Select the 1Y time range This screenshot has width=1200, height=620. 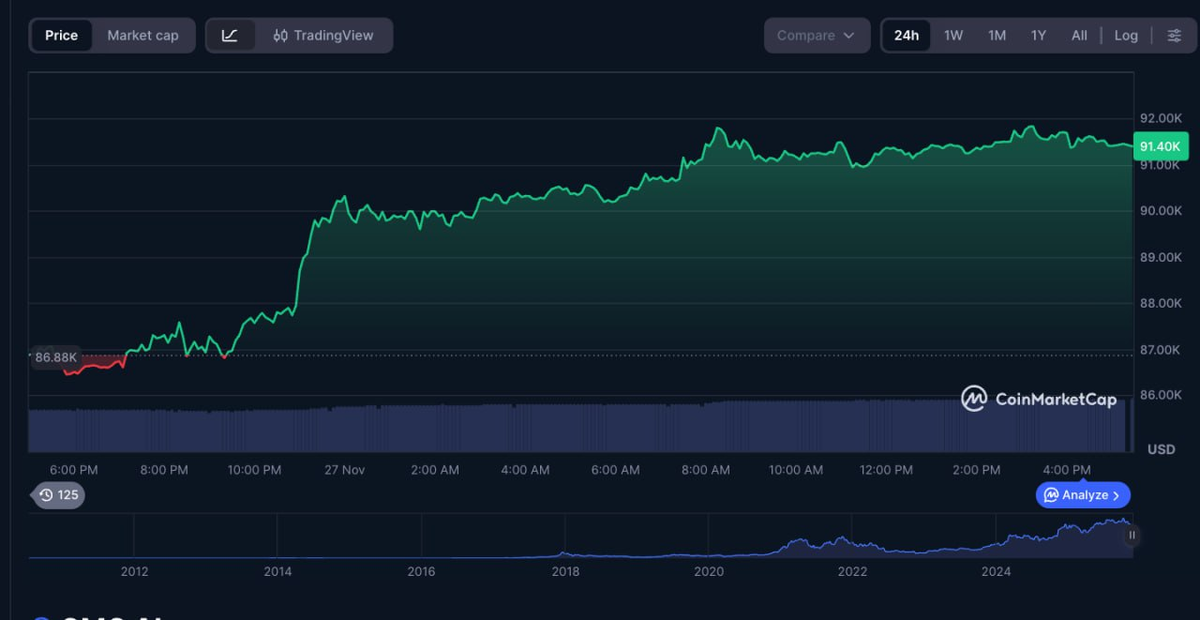(x=1039, y=35)
